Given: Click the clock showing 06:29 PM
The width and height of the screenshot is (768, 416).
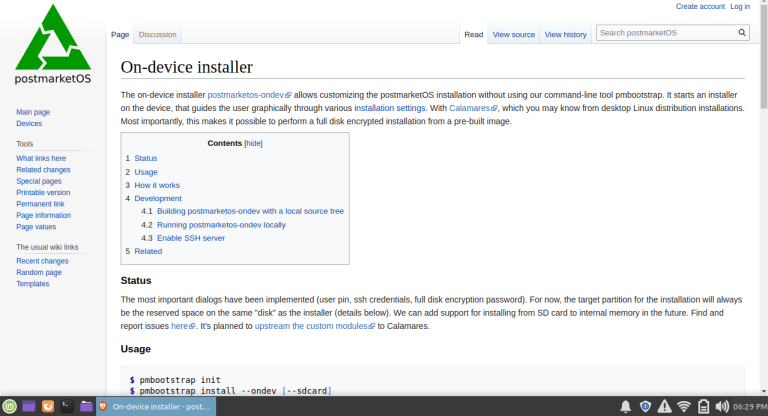Looking at the screenshot, I should (x=749, y=407).
